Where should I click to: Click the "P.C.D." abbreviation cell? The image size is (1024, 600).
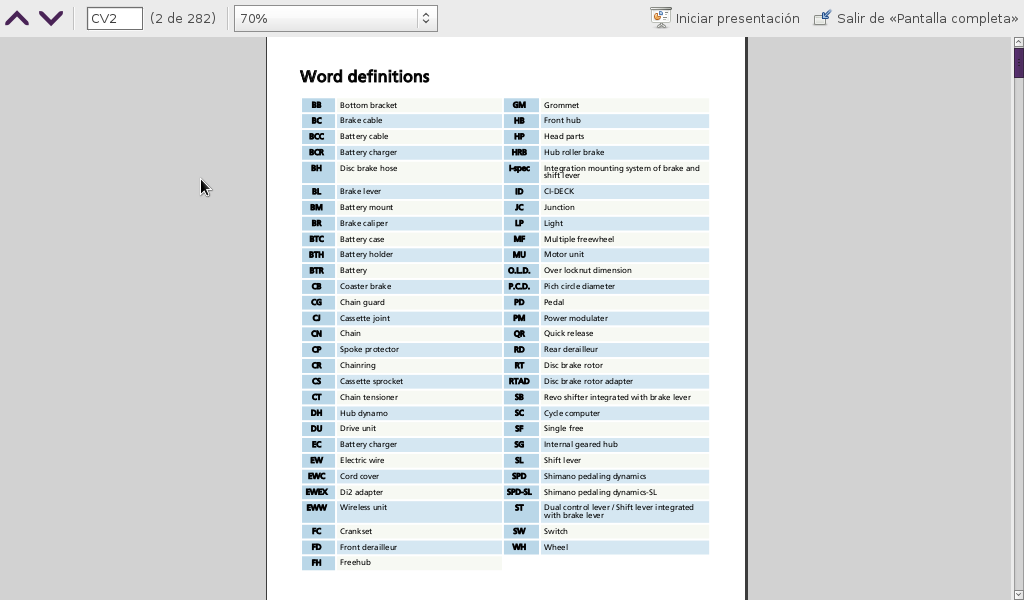pyautogui.click(x=519, y=287)
